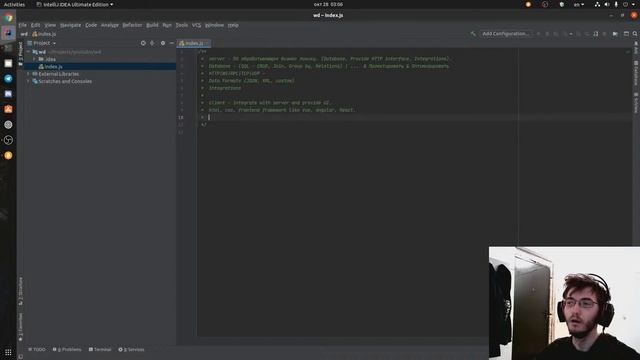Open Activities overview
640x360 pixels.
(x=14, y=4)
